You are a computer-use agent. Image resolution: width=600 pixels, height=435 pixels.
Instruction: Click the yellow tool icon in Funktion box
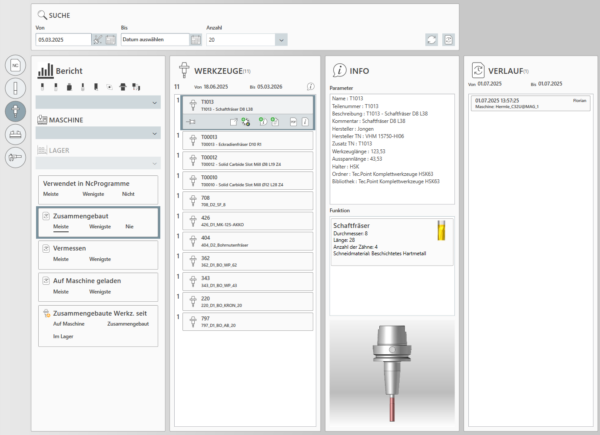442,232
